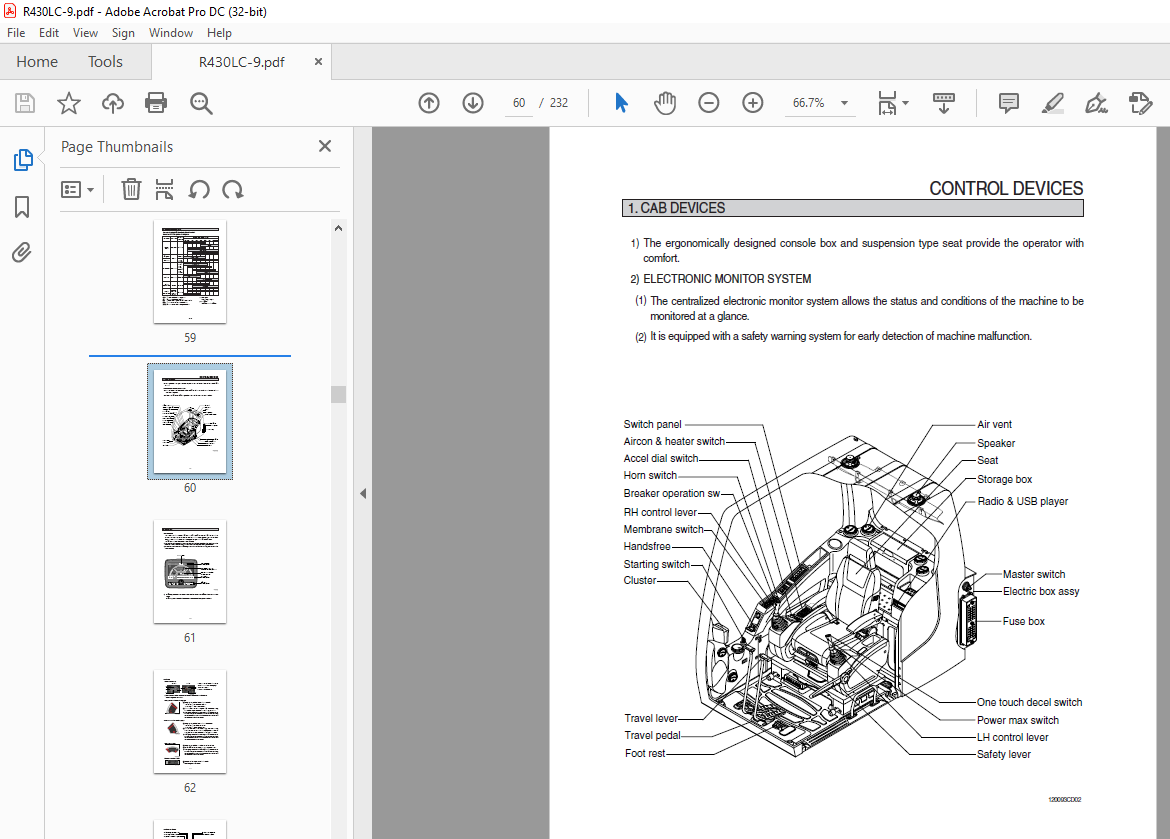Delete selected page with trash icon
This screenshot has height=839, width=1170.
(x=131, y=190)
